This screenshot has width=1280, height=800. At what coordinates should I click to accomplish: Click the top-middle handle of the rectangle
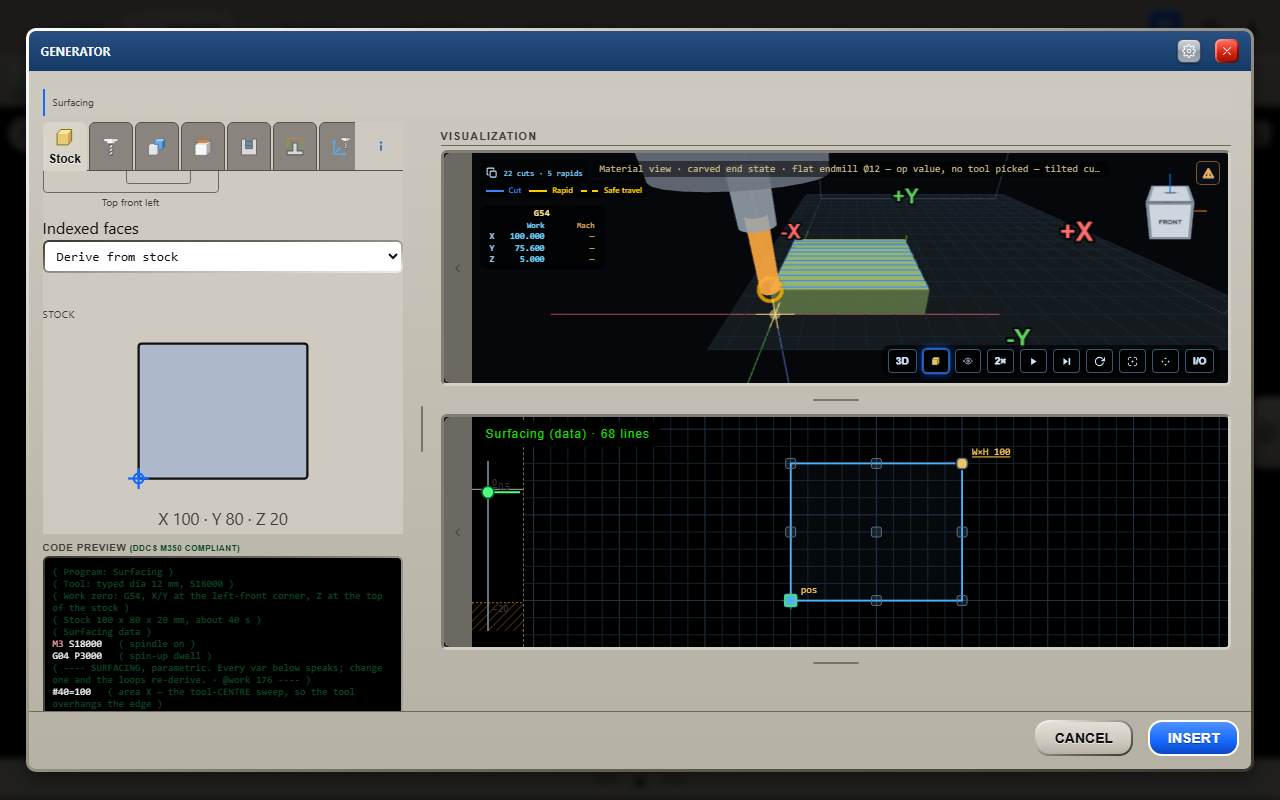tap(876, 463)
